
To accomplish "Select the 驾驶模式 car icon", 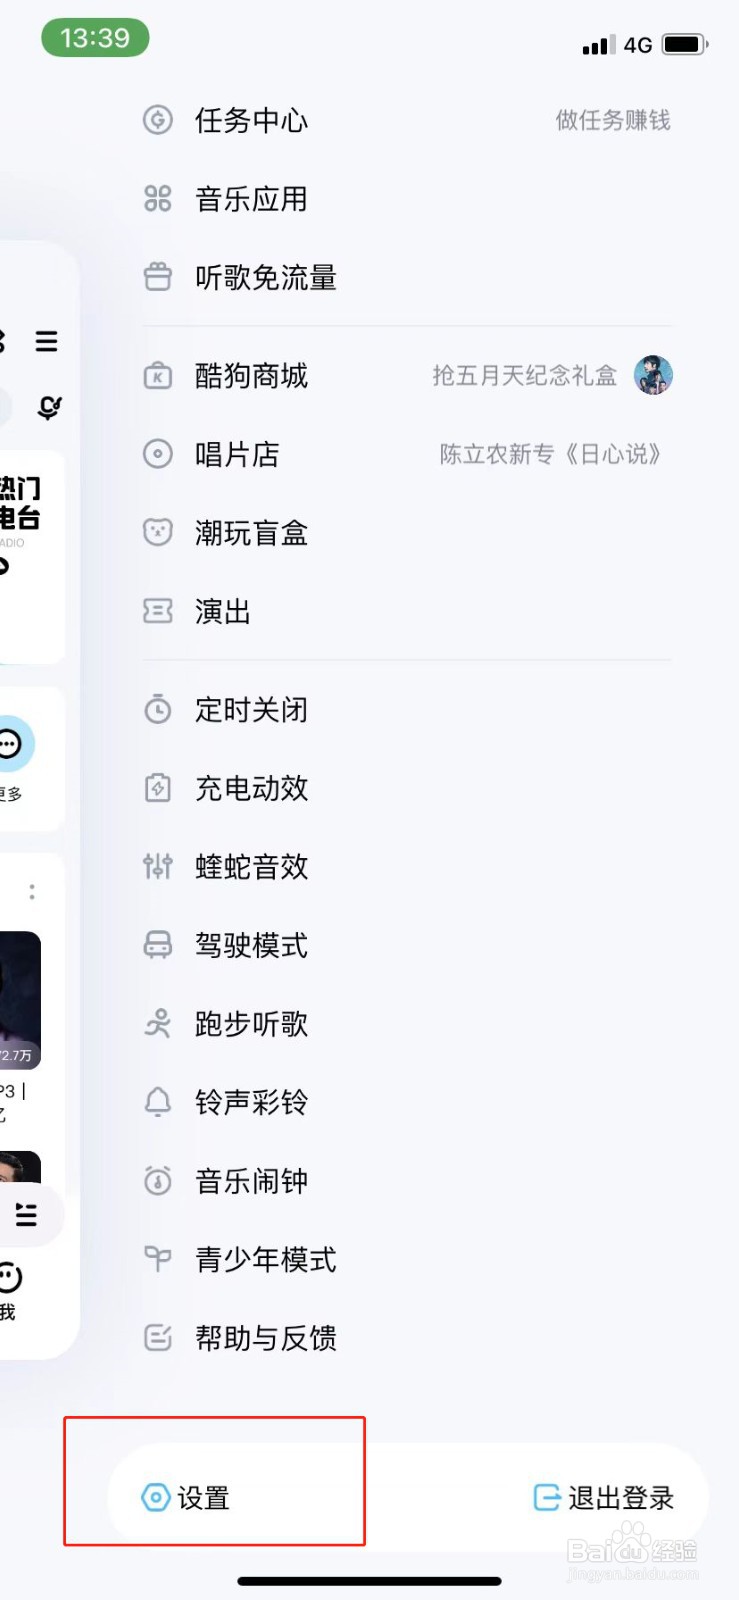I will click(158, 945).
